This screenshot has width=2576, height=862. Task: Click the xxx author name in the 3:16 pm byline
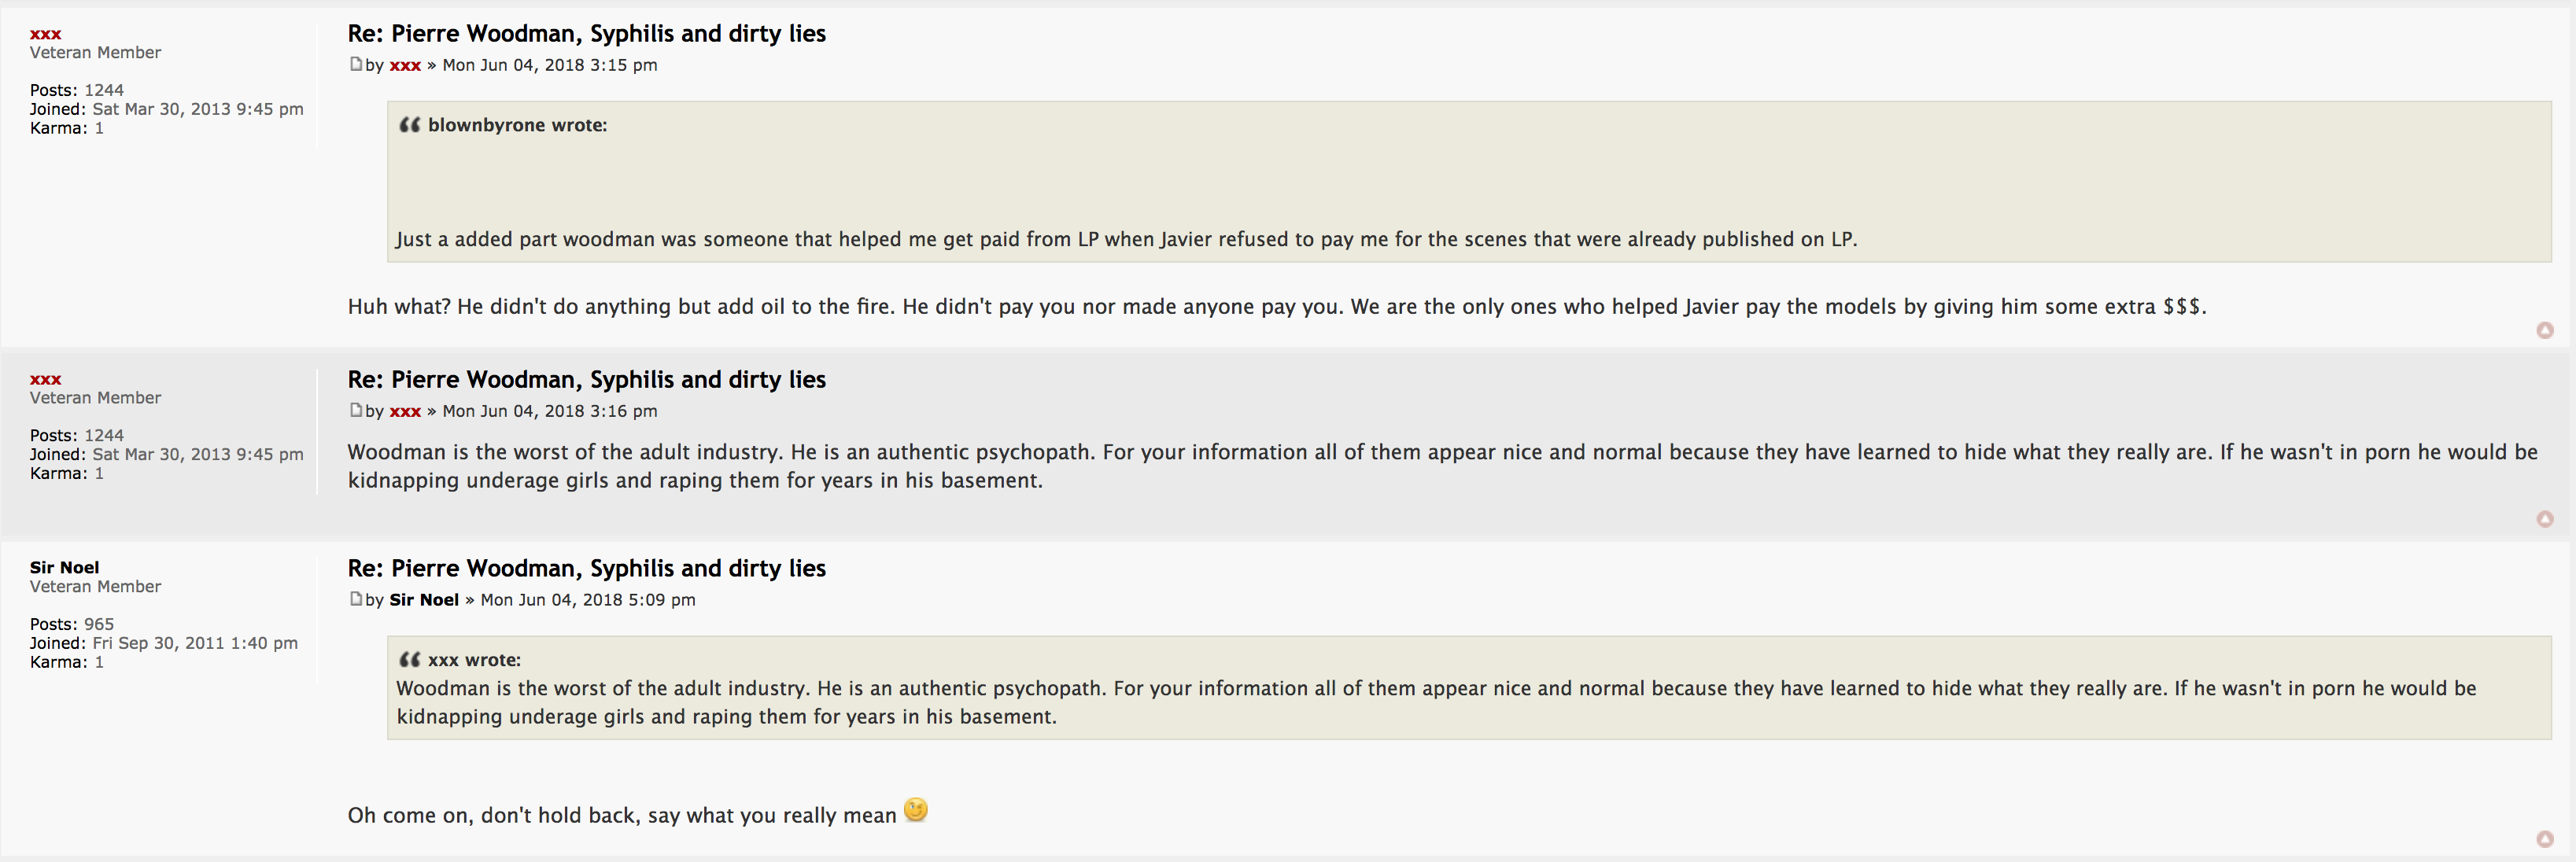(x=405, y=412)
